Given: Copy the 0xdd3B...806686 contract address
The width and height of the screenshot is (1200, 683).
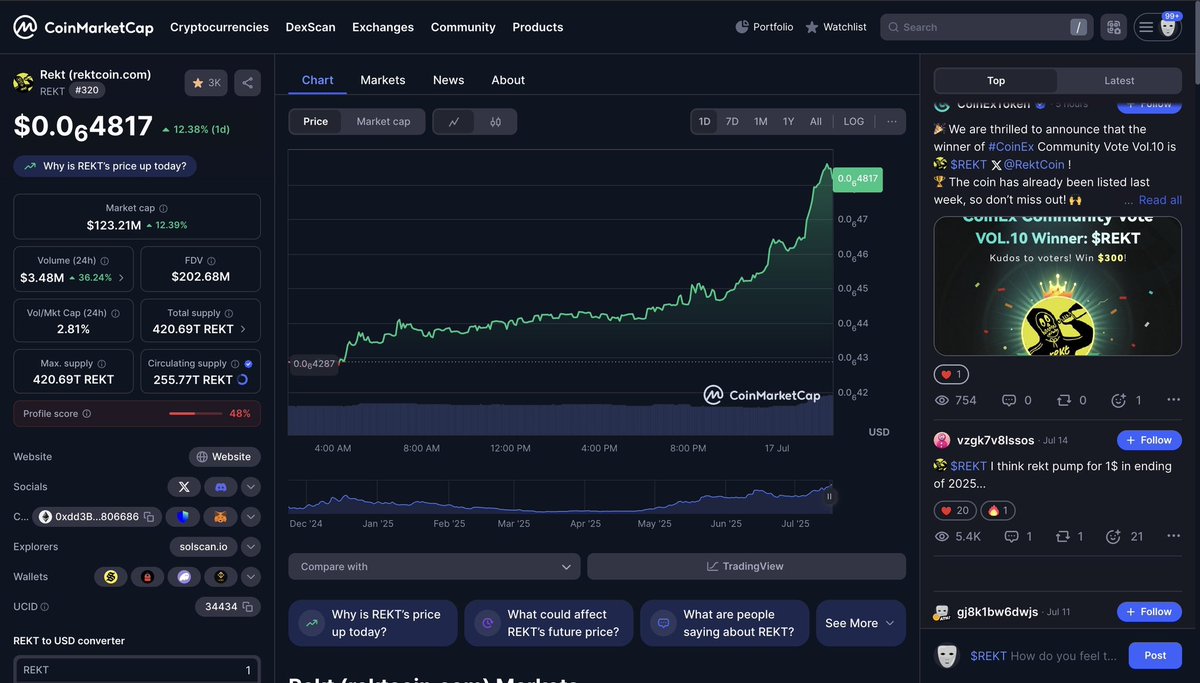Looking at the screenshot, I should click(148, 517).
